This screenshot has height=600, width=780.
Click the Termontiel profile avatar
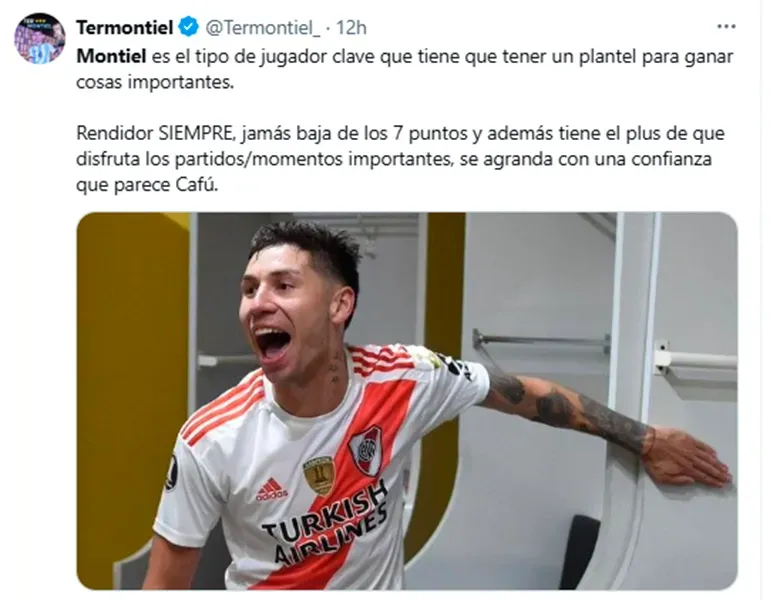click(39, 39)
